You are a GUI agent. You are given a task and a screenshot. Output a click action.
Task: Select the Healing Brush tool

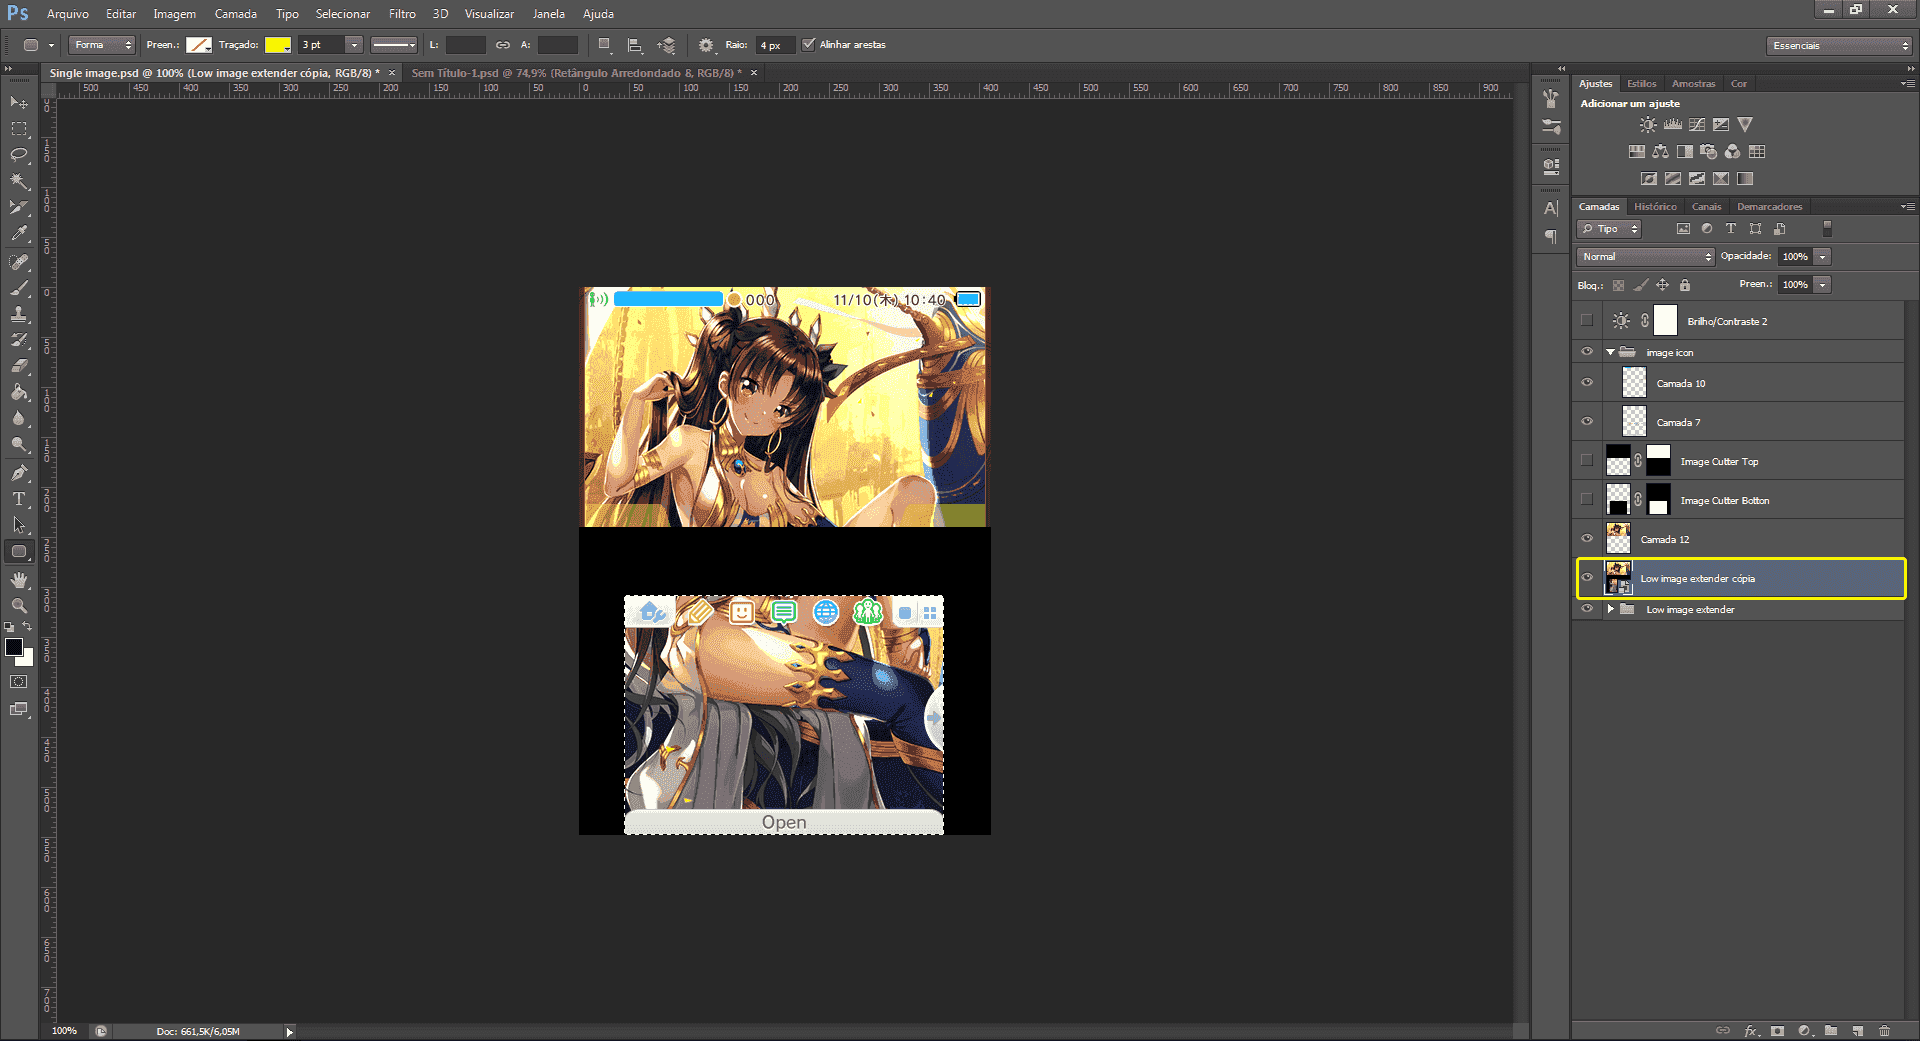coord(19,262)
